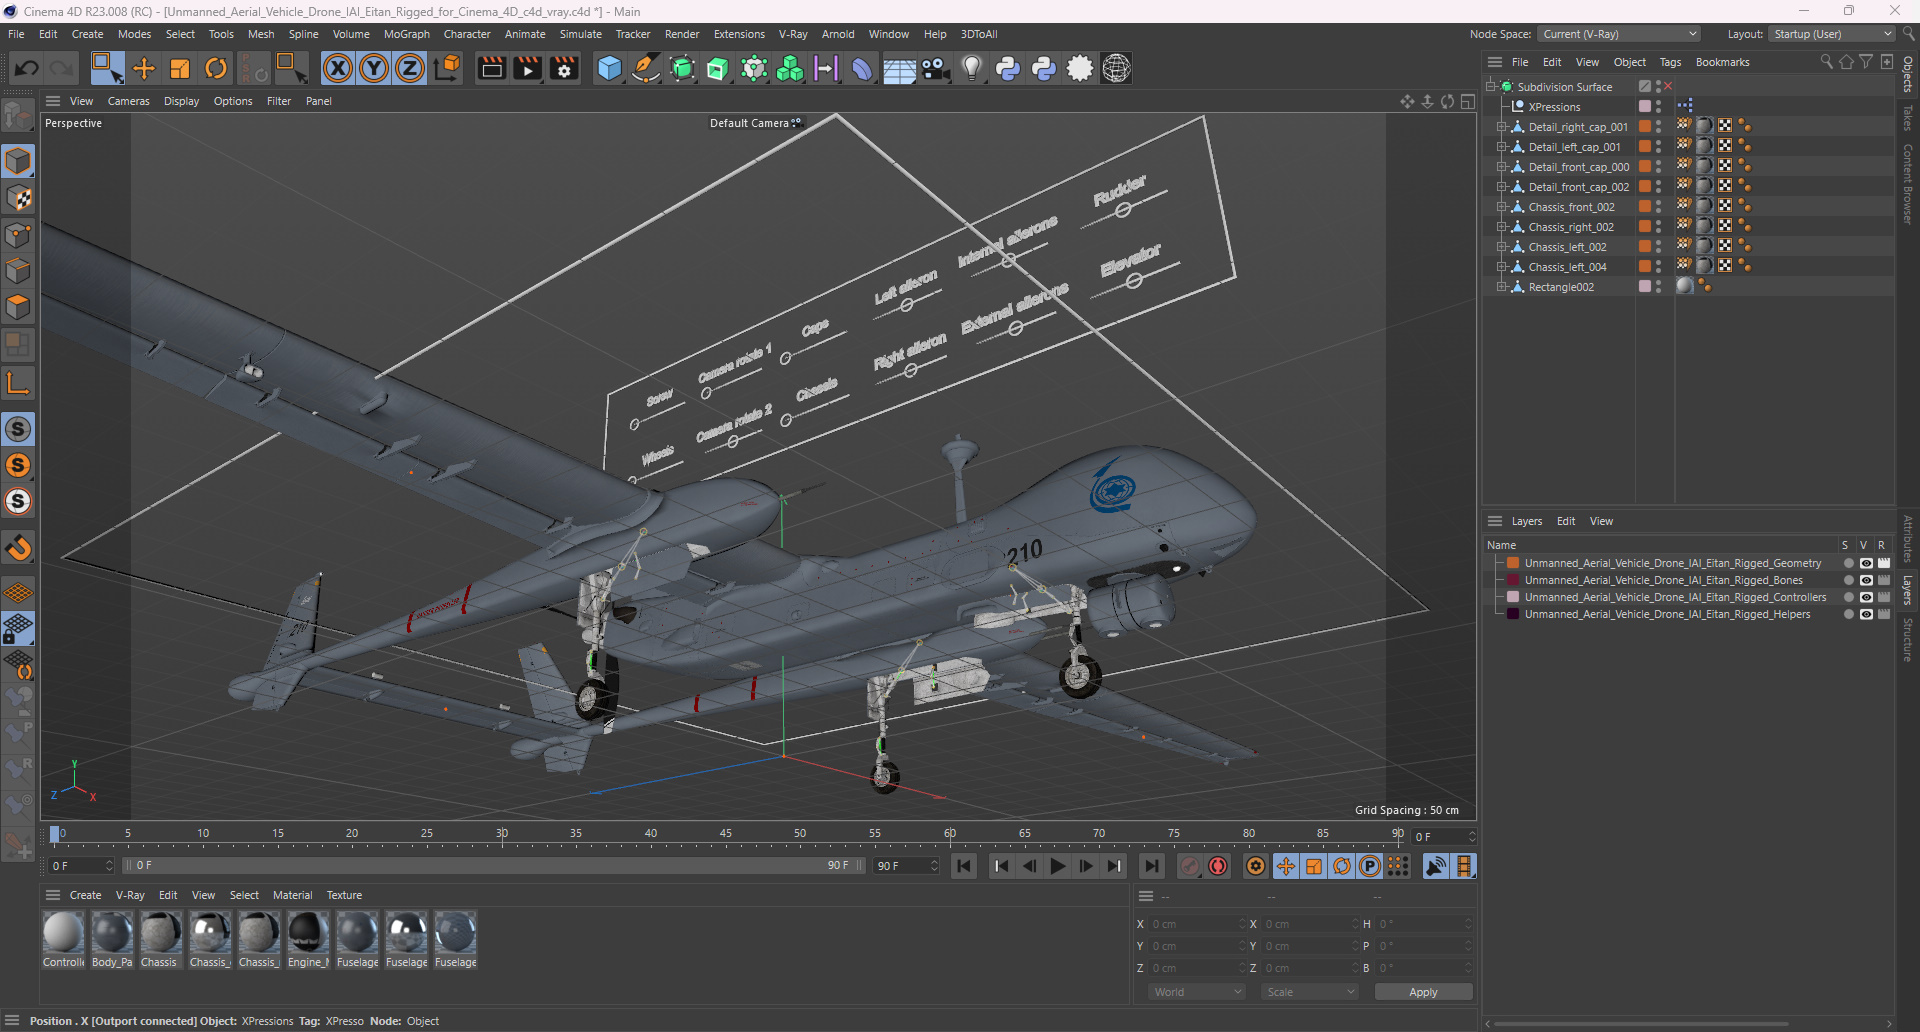Screen dimensions: 1920x1032
Task: Switch to Texture mode in left sidebar
Action: pos(18,198)
